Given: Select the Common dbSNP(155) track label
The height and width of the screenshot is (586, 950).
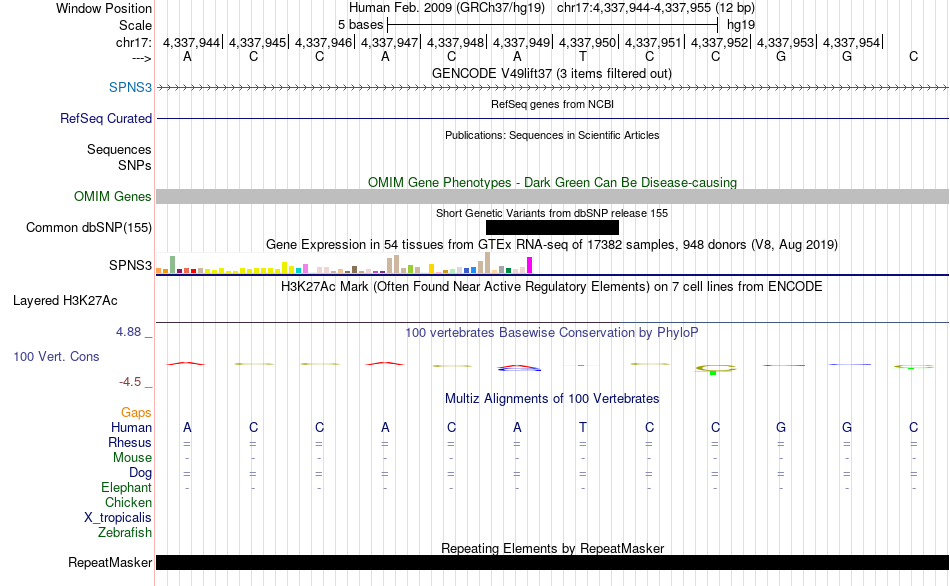Looking at the screenshot, I should coord(89,227).
